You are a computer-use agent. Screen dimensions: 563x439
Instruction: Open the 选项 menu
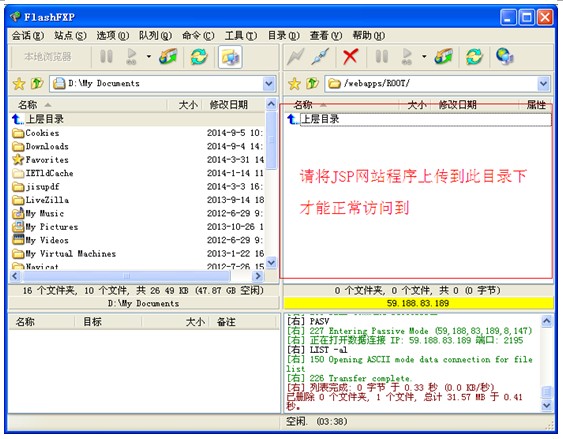pos(113,36)
